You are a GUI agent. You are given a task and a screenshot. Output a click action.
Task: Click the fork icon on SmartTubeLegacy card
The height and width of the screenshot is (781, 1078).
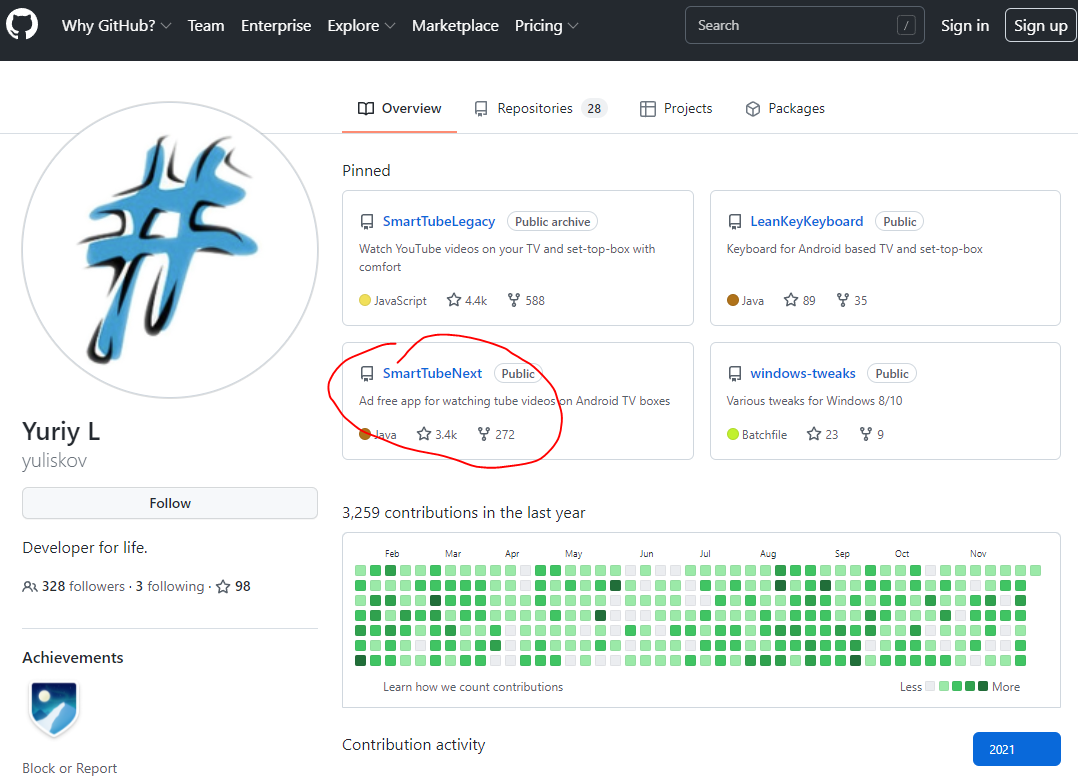tap(514, 300)
